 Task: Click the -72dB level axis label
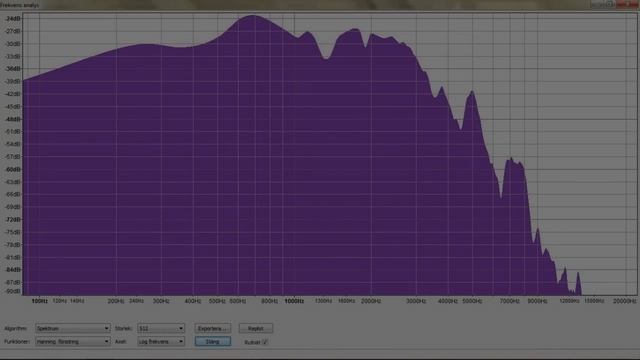click(x=13, y=220)
